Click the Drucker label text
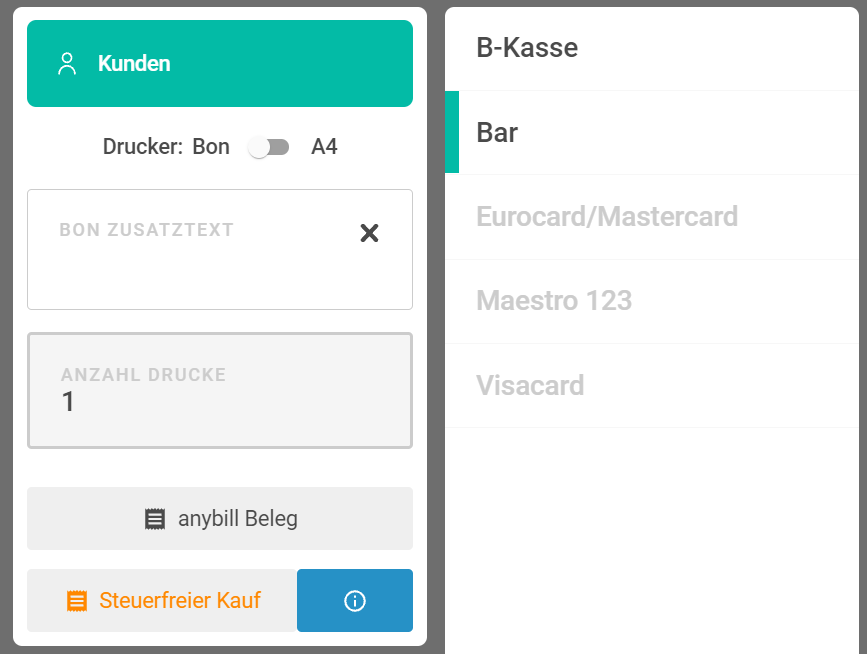 point(142,147)
